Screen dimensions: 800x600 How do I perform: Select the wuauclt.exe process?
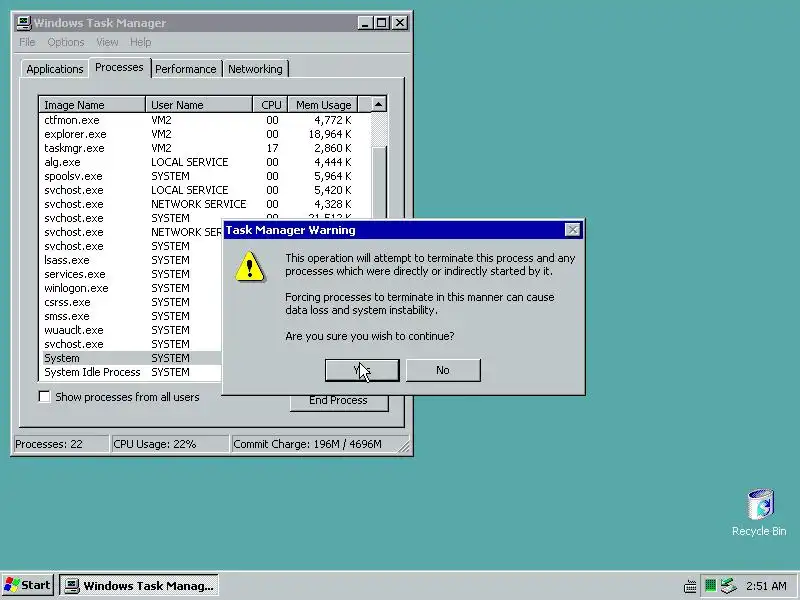tap(131, 330)
